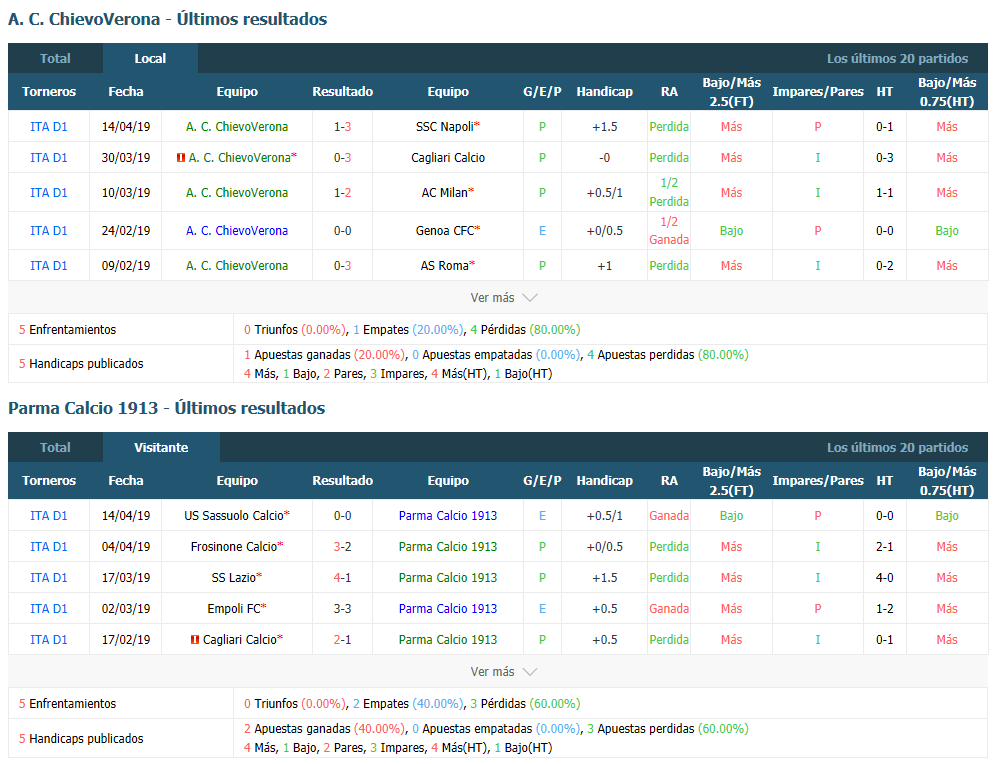
Task: Click result 1-3 against SSC Napoli
Action: [x=342, y=127]
